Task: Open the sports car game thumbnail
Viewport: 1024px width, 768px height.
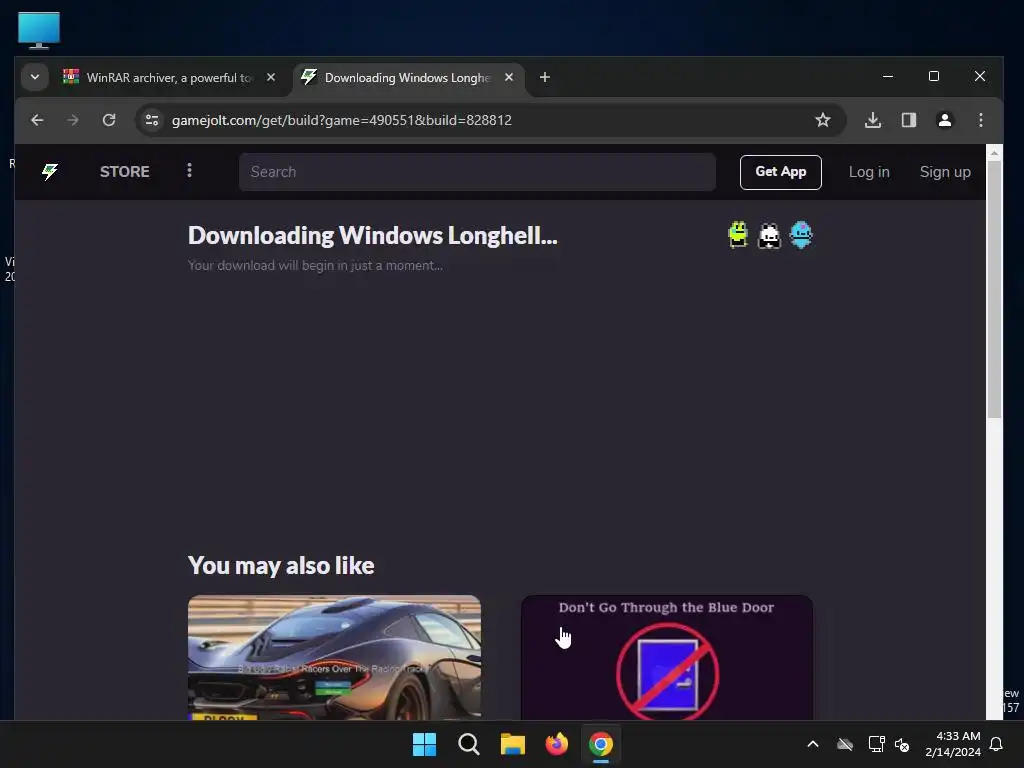Action: [334, 657]
